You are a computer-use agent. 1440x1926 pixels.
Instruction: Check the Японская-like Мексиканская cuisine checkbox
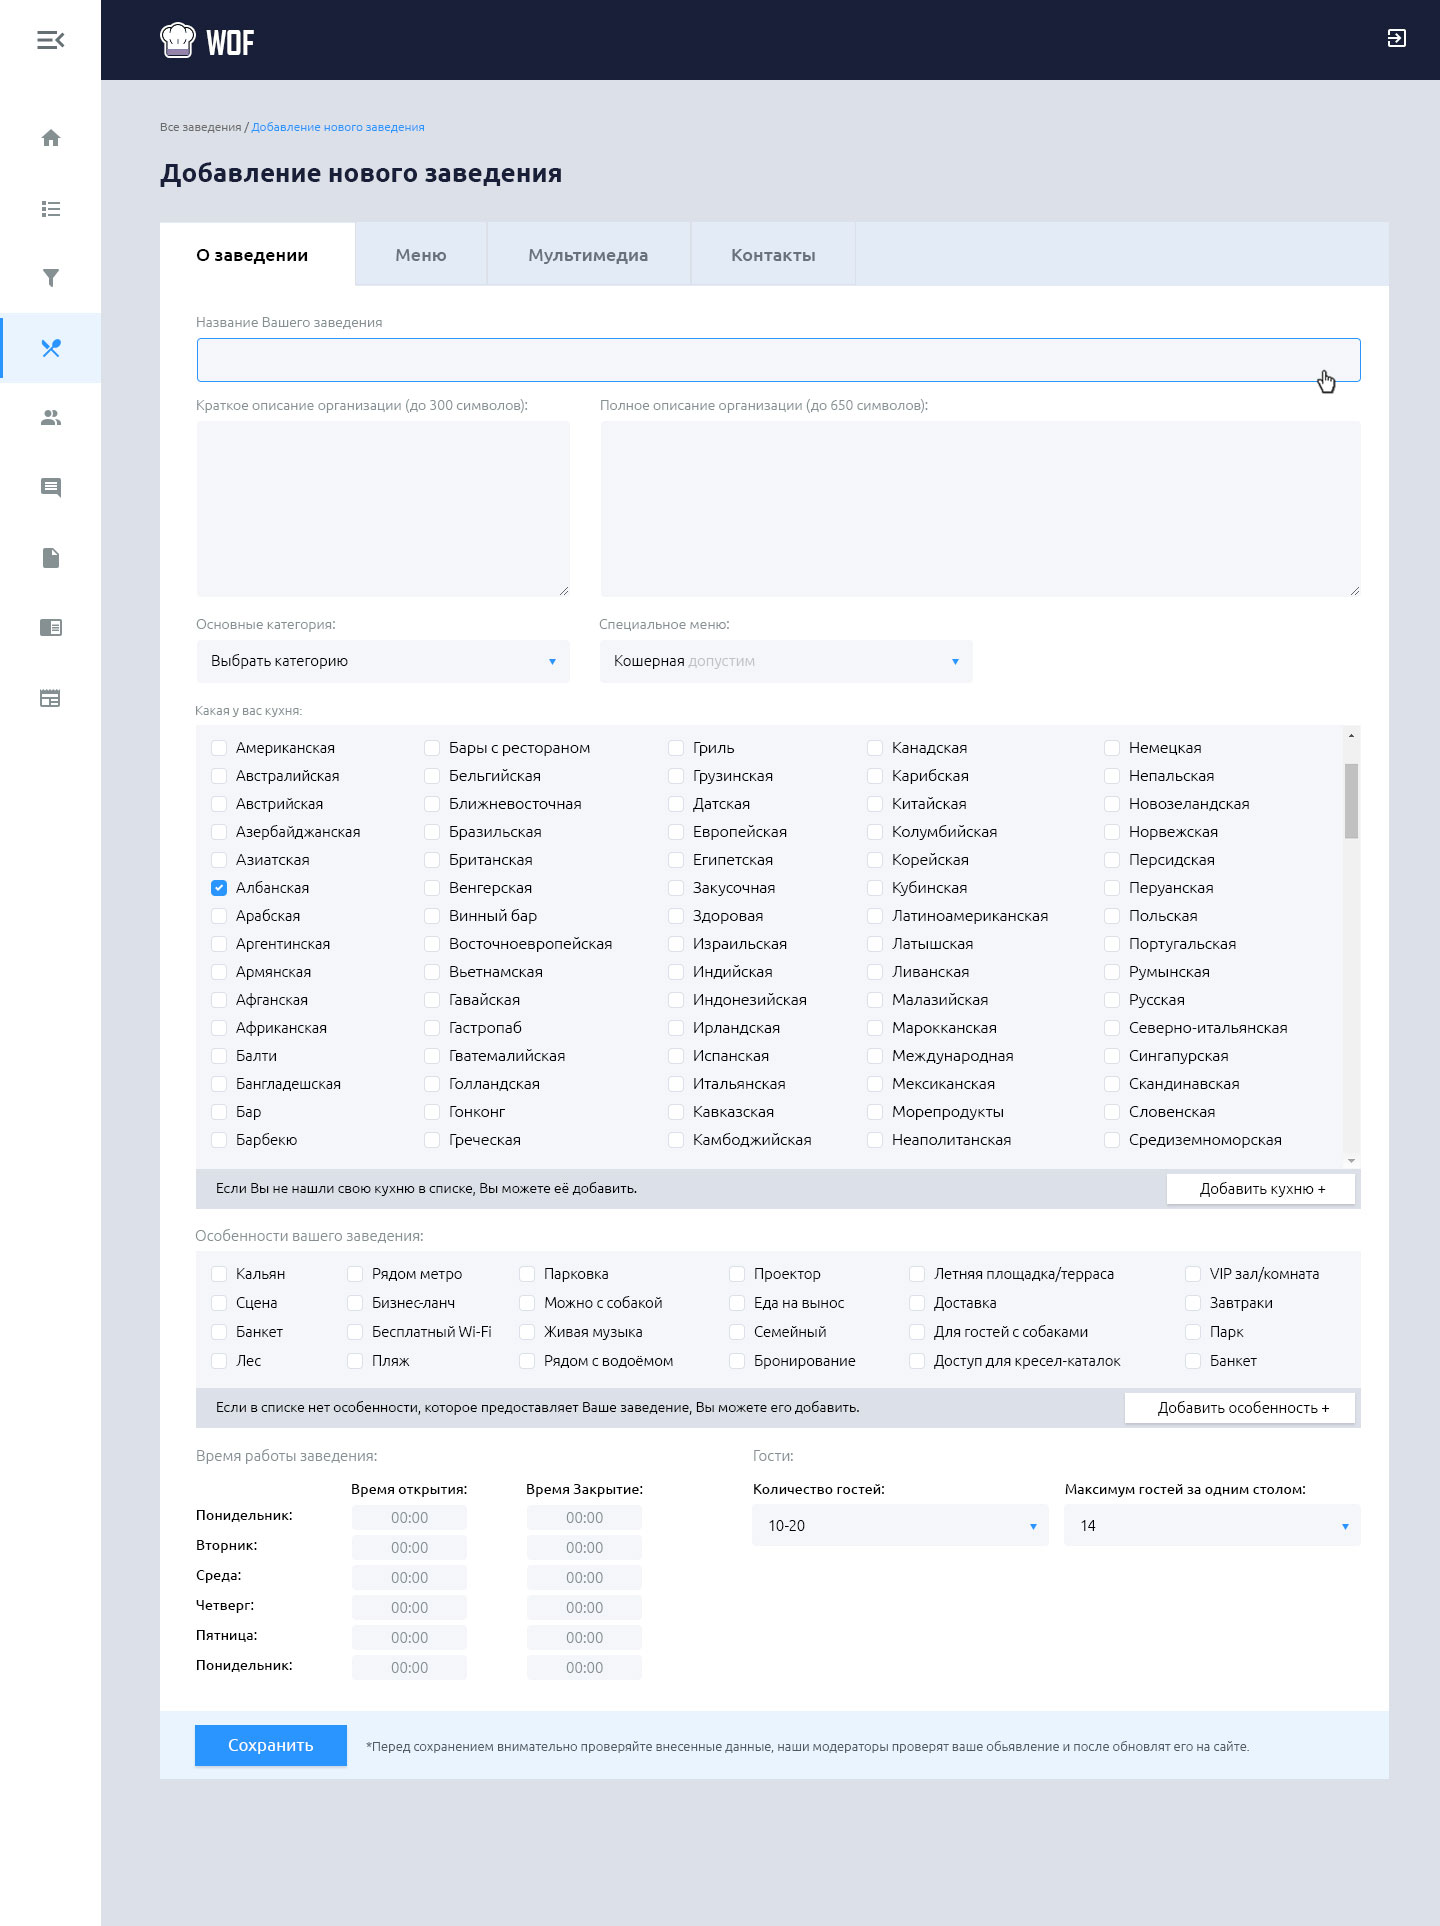click(x=875, y=1084)
